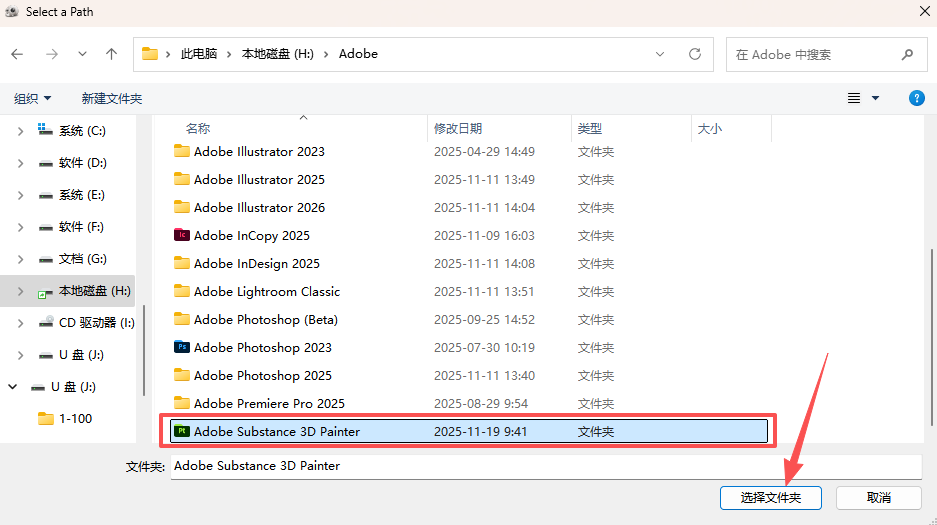Click the file list vertical scrollbar
937x525 pixels.
931,337
